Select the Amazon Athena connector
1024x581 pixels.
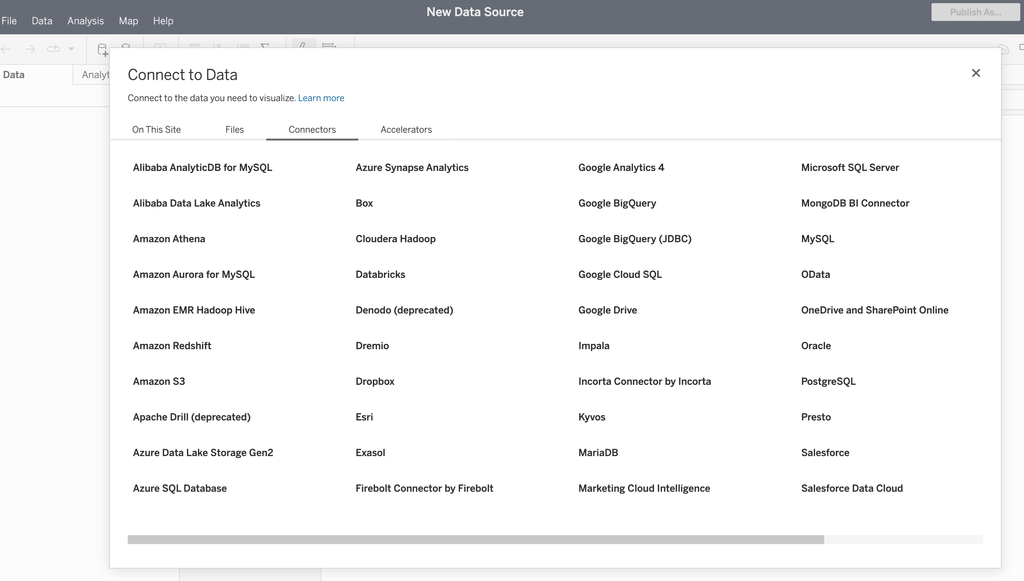(169, 239)
